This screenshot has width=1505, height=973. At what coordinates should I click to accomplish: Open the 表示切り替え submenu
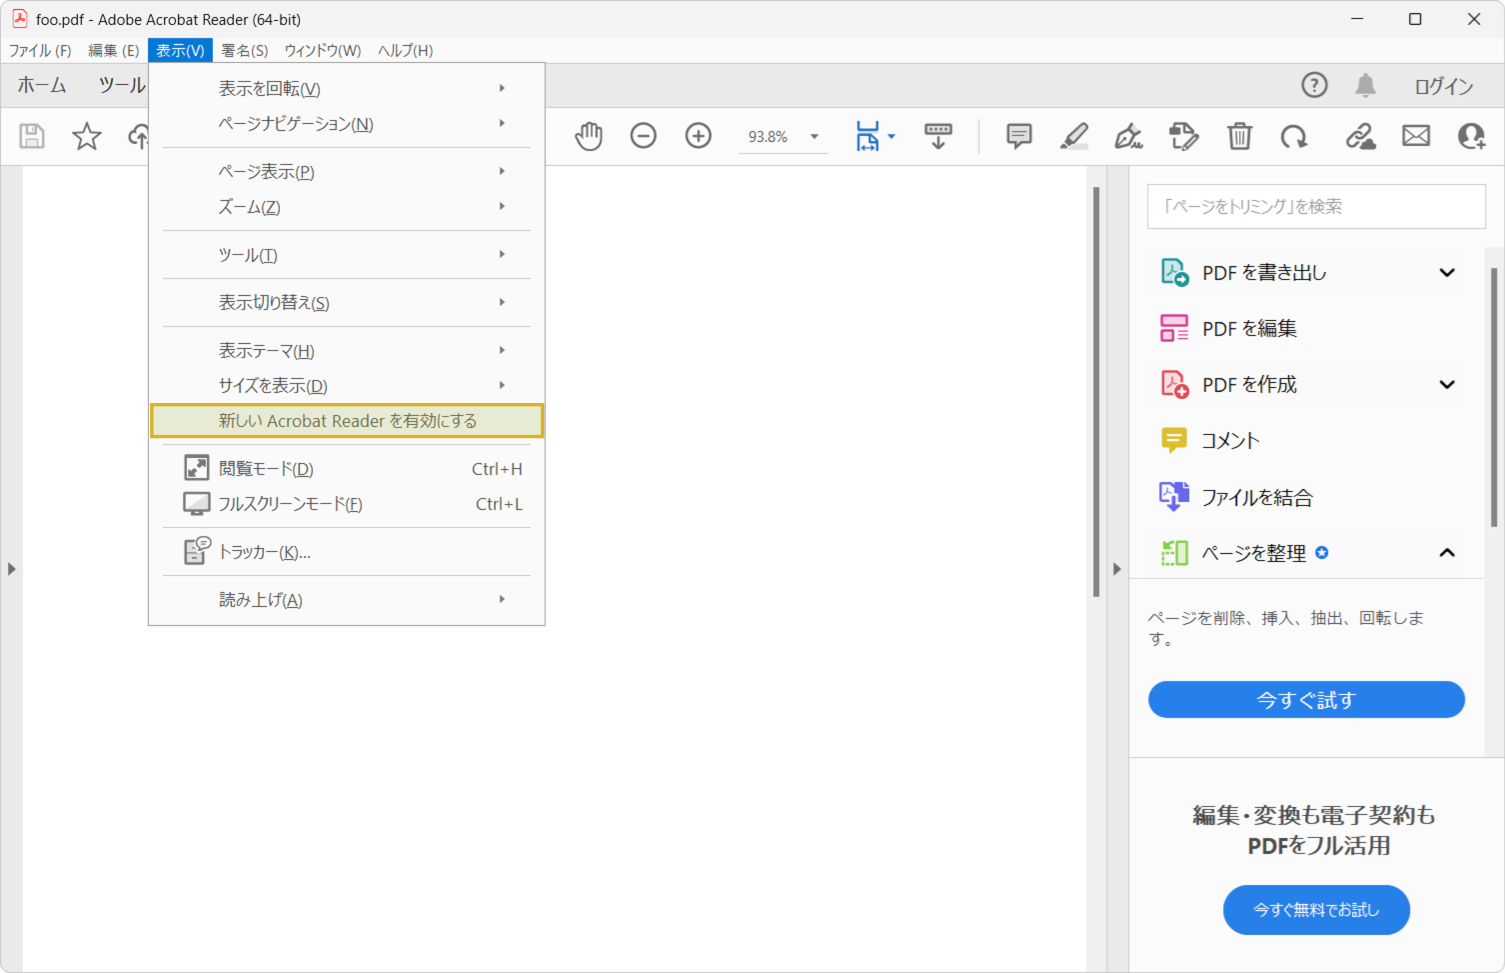point(347,303)
